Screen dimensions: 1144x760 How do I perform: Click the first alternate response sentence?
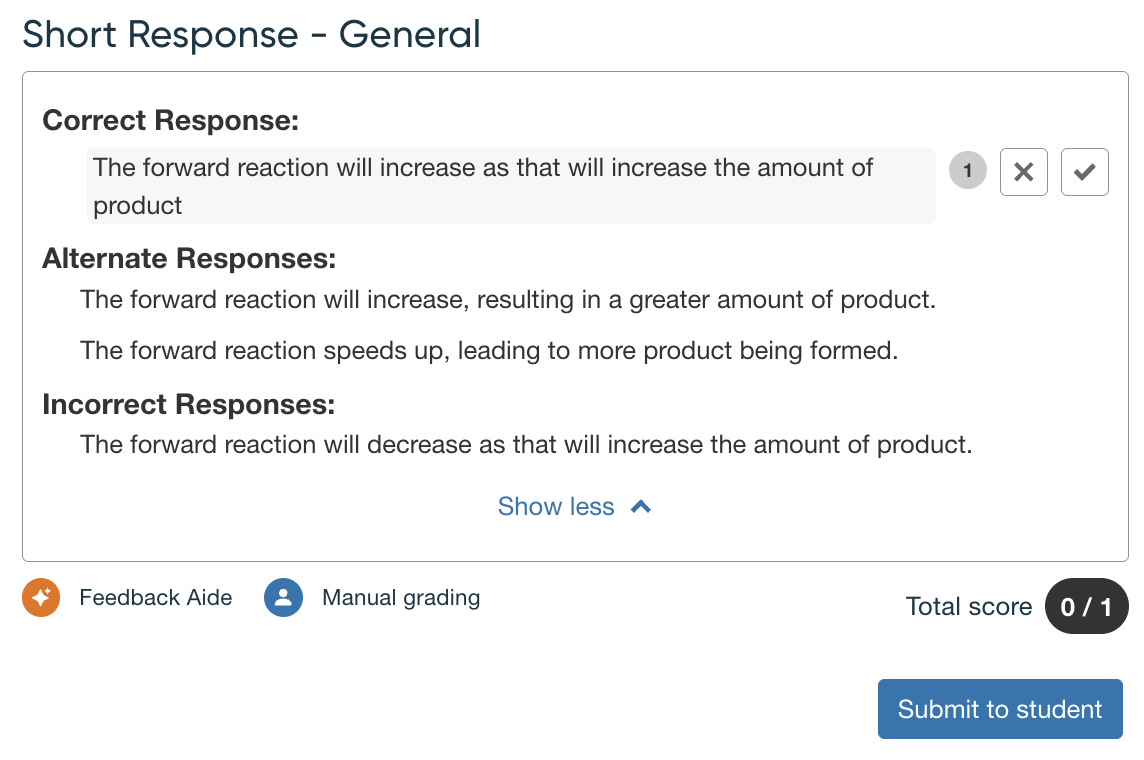(508, 299)
